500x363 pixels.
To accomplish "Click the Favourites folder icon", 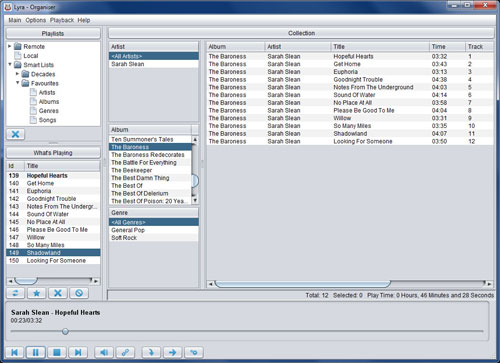I will pos(25,83).
